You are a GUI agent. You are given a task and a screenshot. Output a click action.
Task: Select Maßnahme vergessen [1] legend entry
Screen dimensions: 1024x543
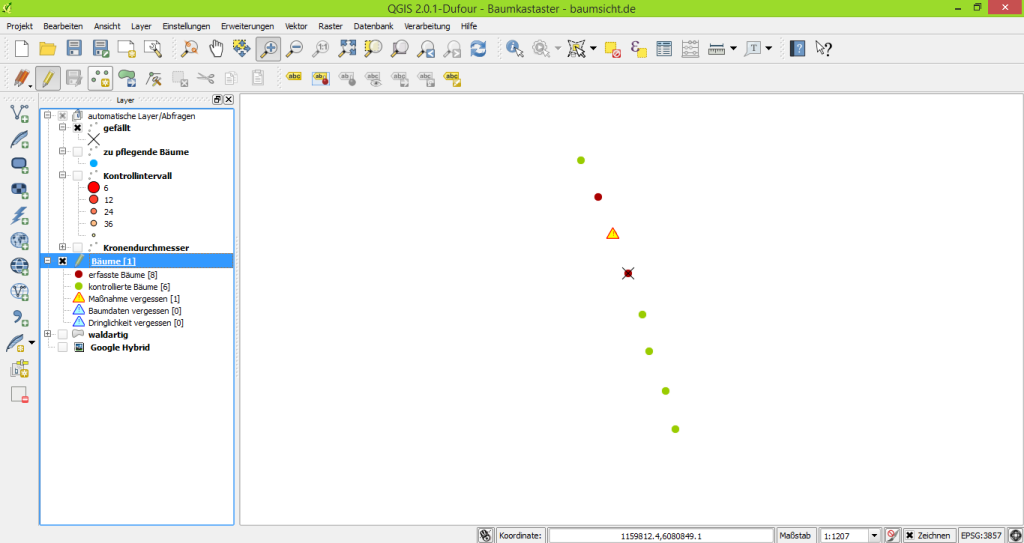click(134, 298)
